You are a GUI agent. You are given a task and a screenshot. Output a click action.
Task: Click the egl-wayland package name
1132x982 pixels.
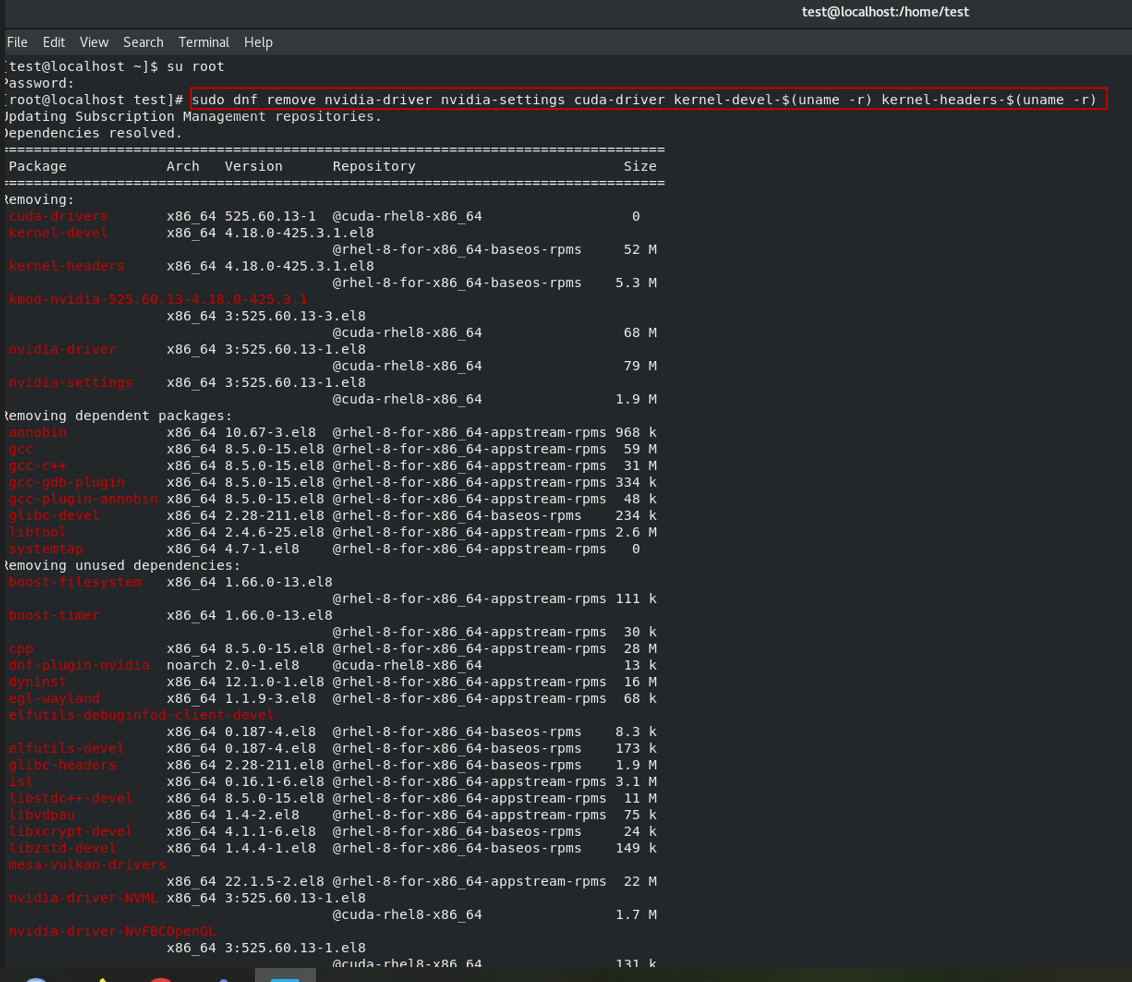click(x=54, y=698)
